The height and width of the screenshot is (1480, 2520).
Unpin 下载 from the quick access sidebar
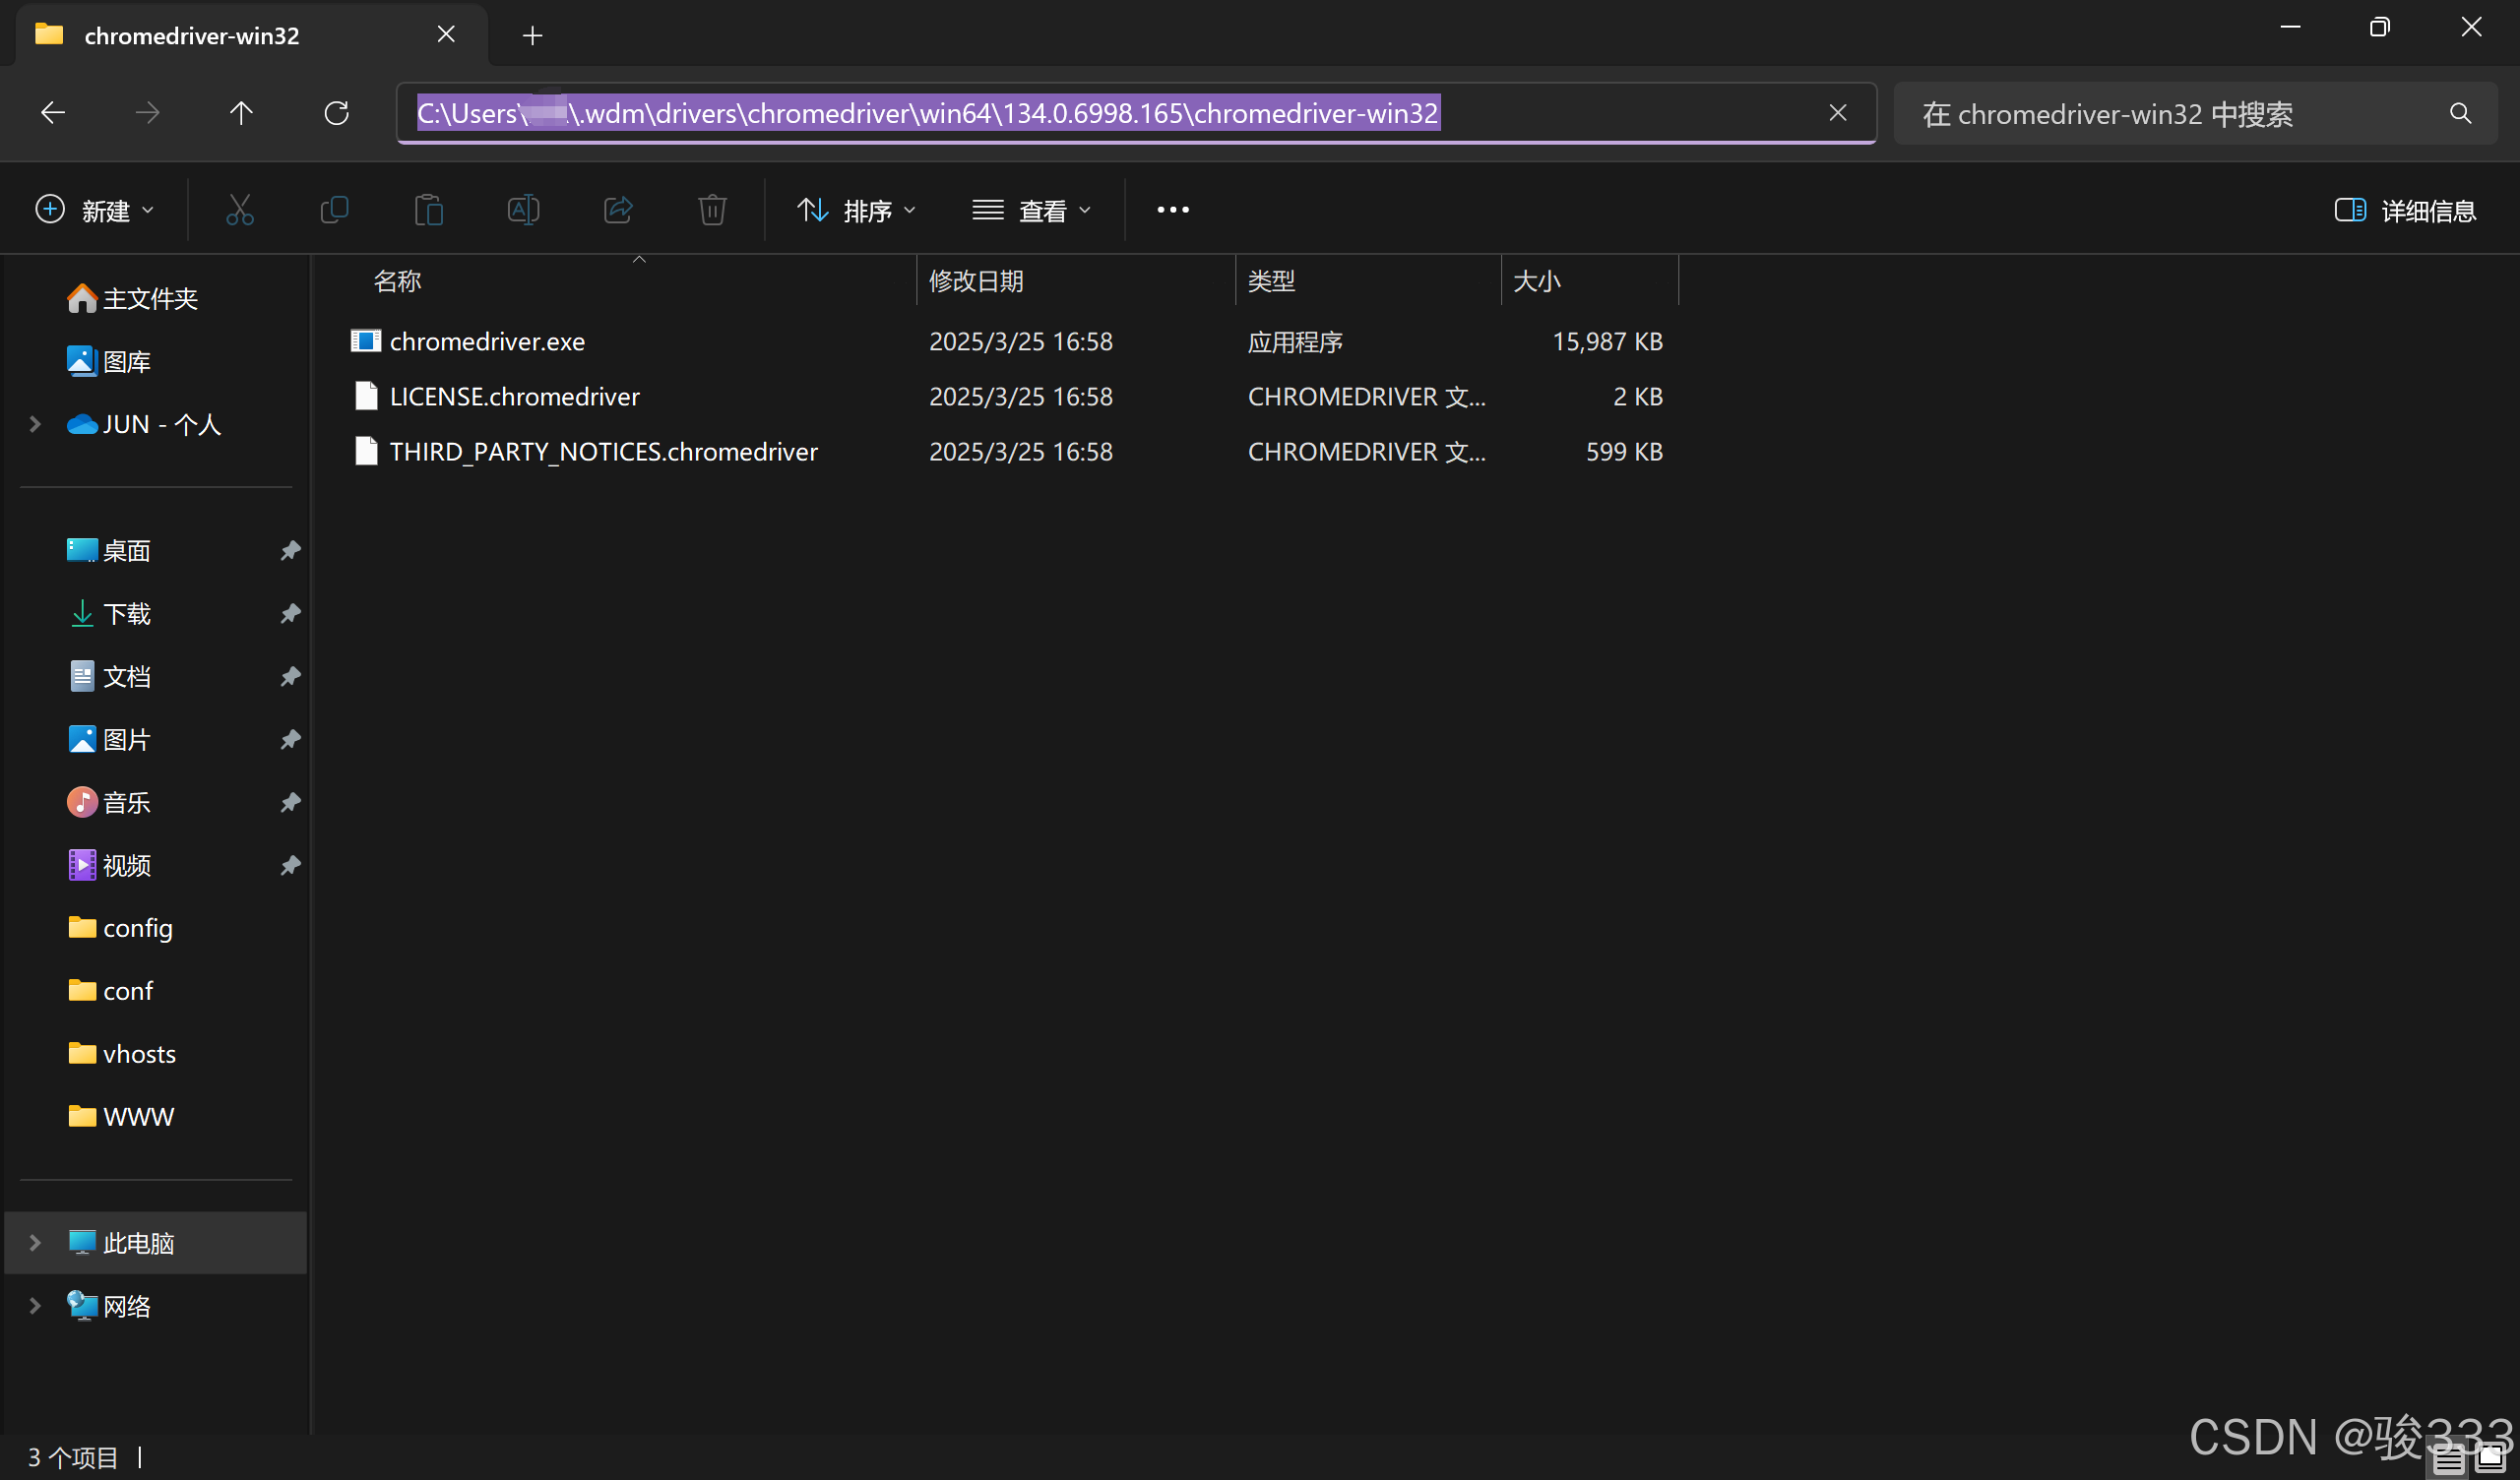(289, 613)
